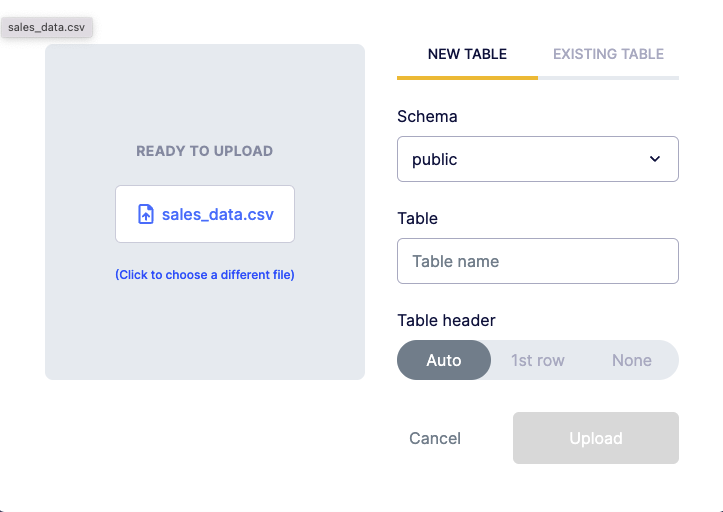Click the yellow underline beneath NEW TABLE

click(467, 77)
